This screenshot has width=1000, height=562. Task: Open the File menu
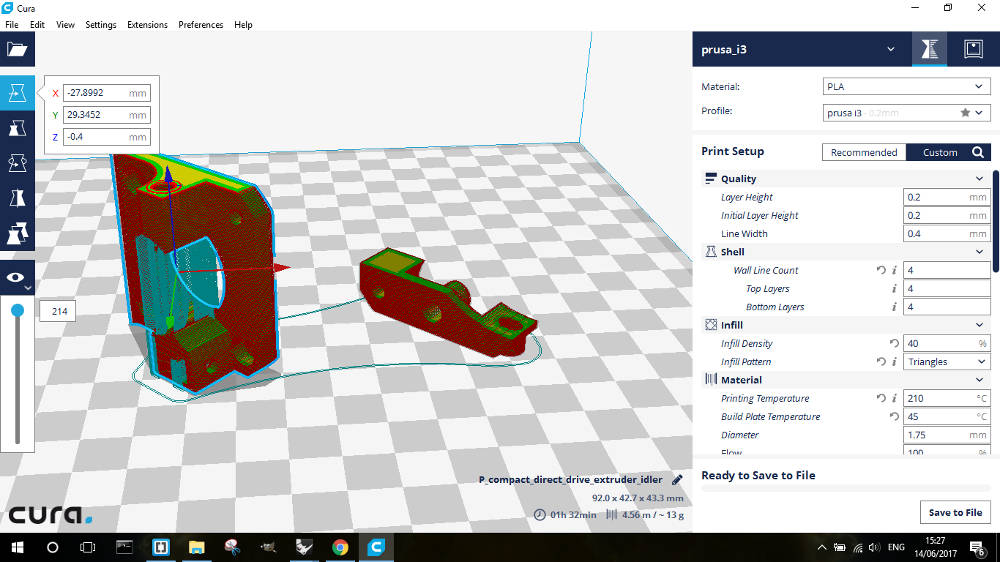coord(11,24)
